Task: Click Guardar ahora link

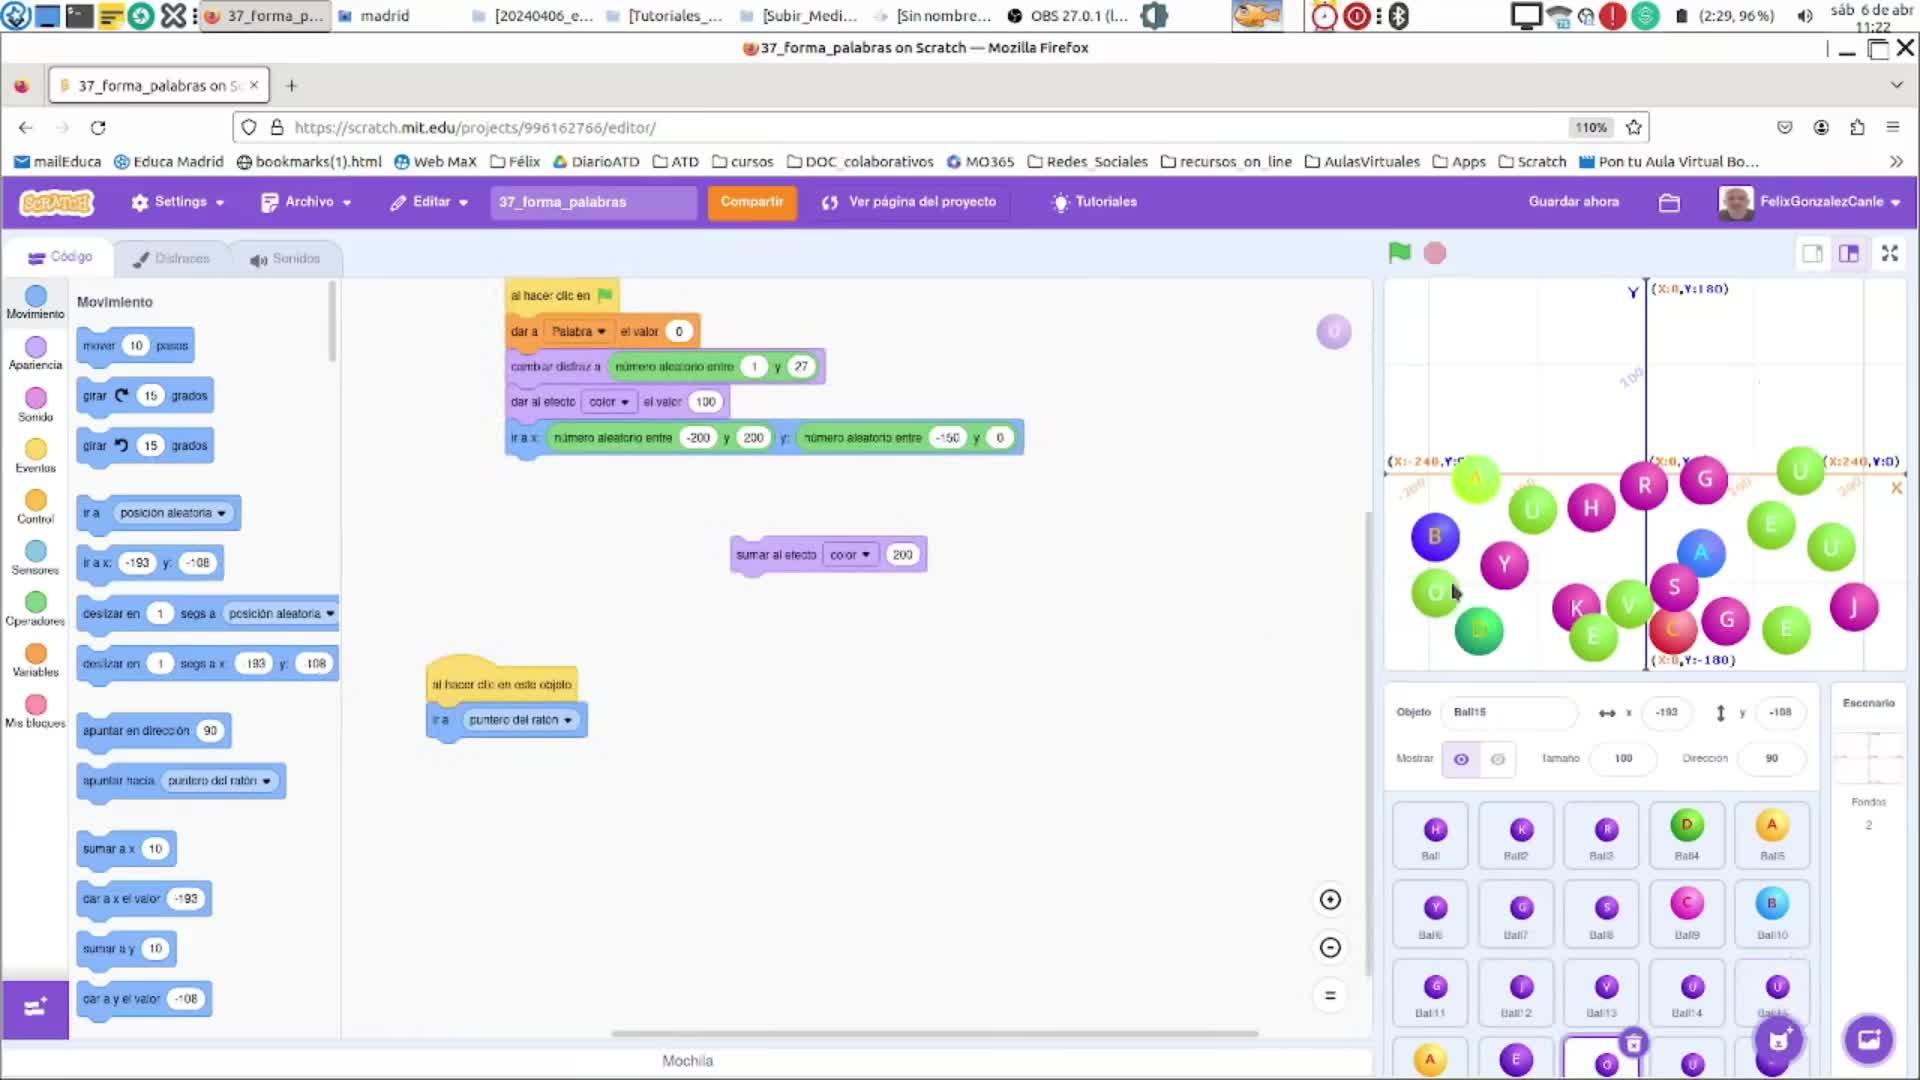Action: coord(1573,202)
